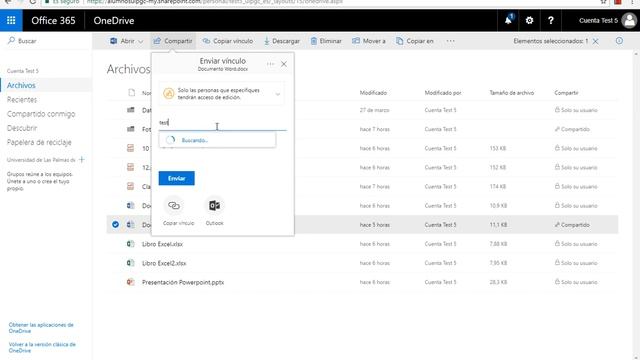Screen dimensions: 640x360
Task: Open the Compartir column header menu
Action: point(566,93)
